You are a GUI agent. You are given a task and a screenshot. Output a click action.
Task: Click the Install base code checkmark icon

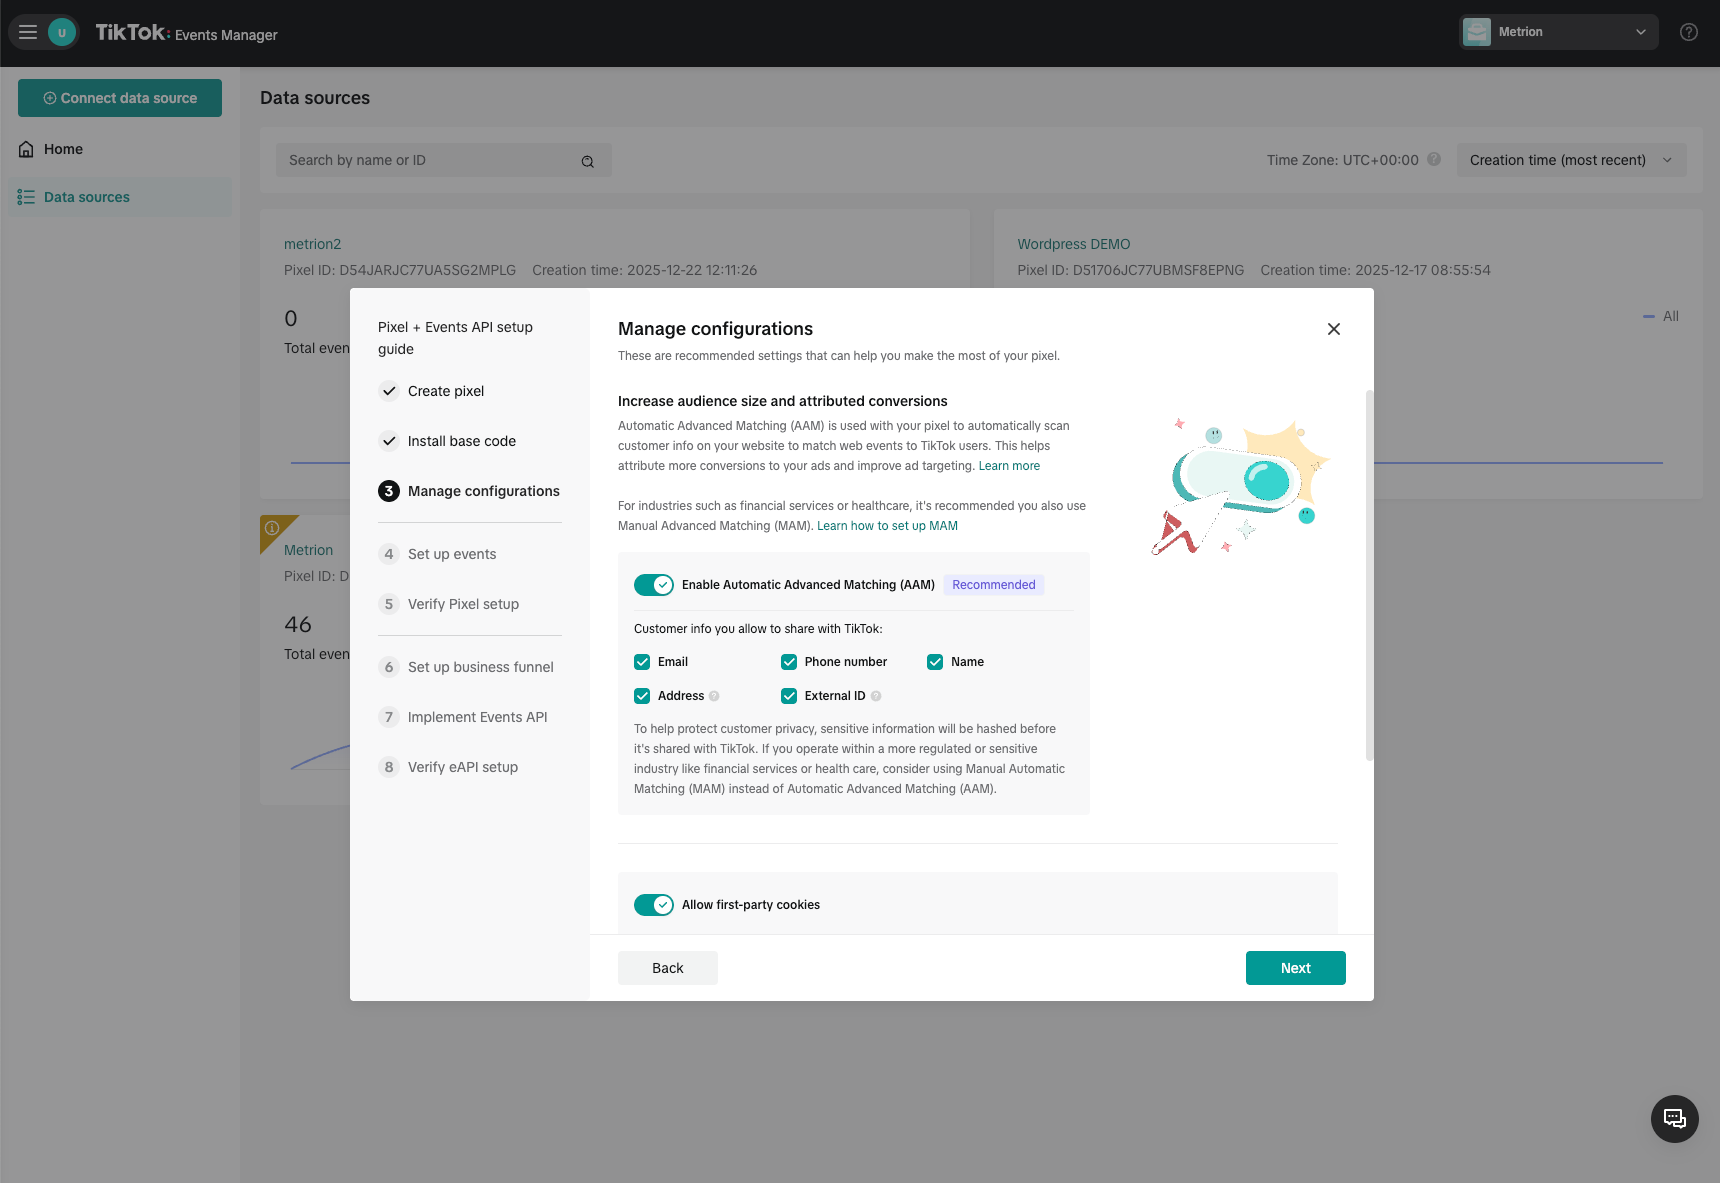coord(389,441)
